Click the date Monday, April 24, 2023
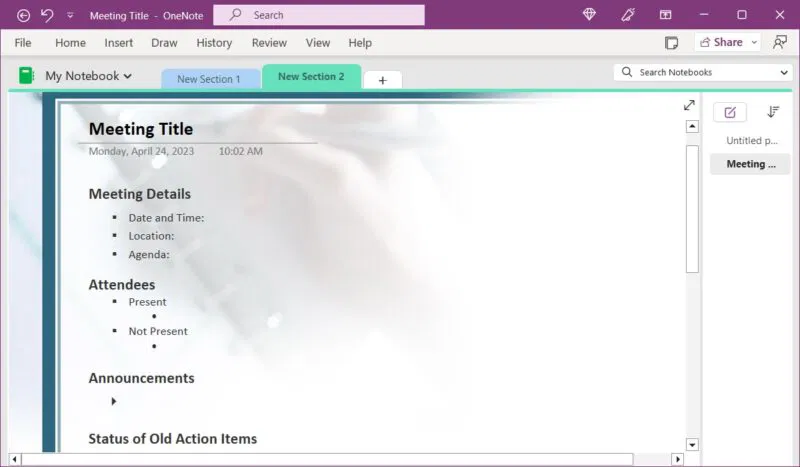This screenshot has height=467, width=800. pos(141,151)
